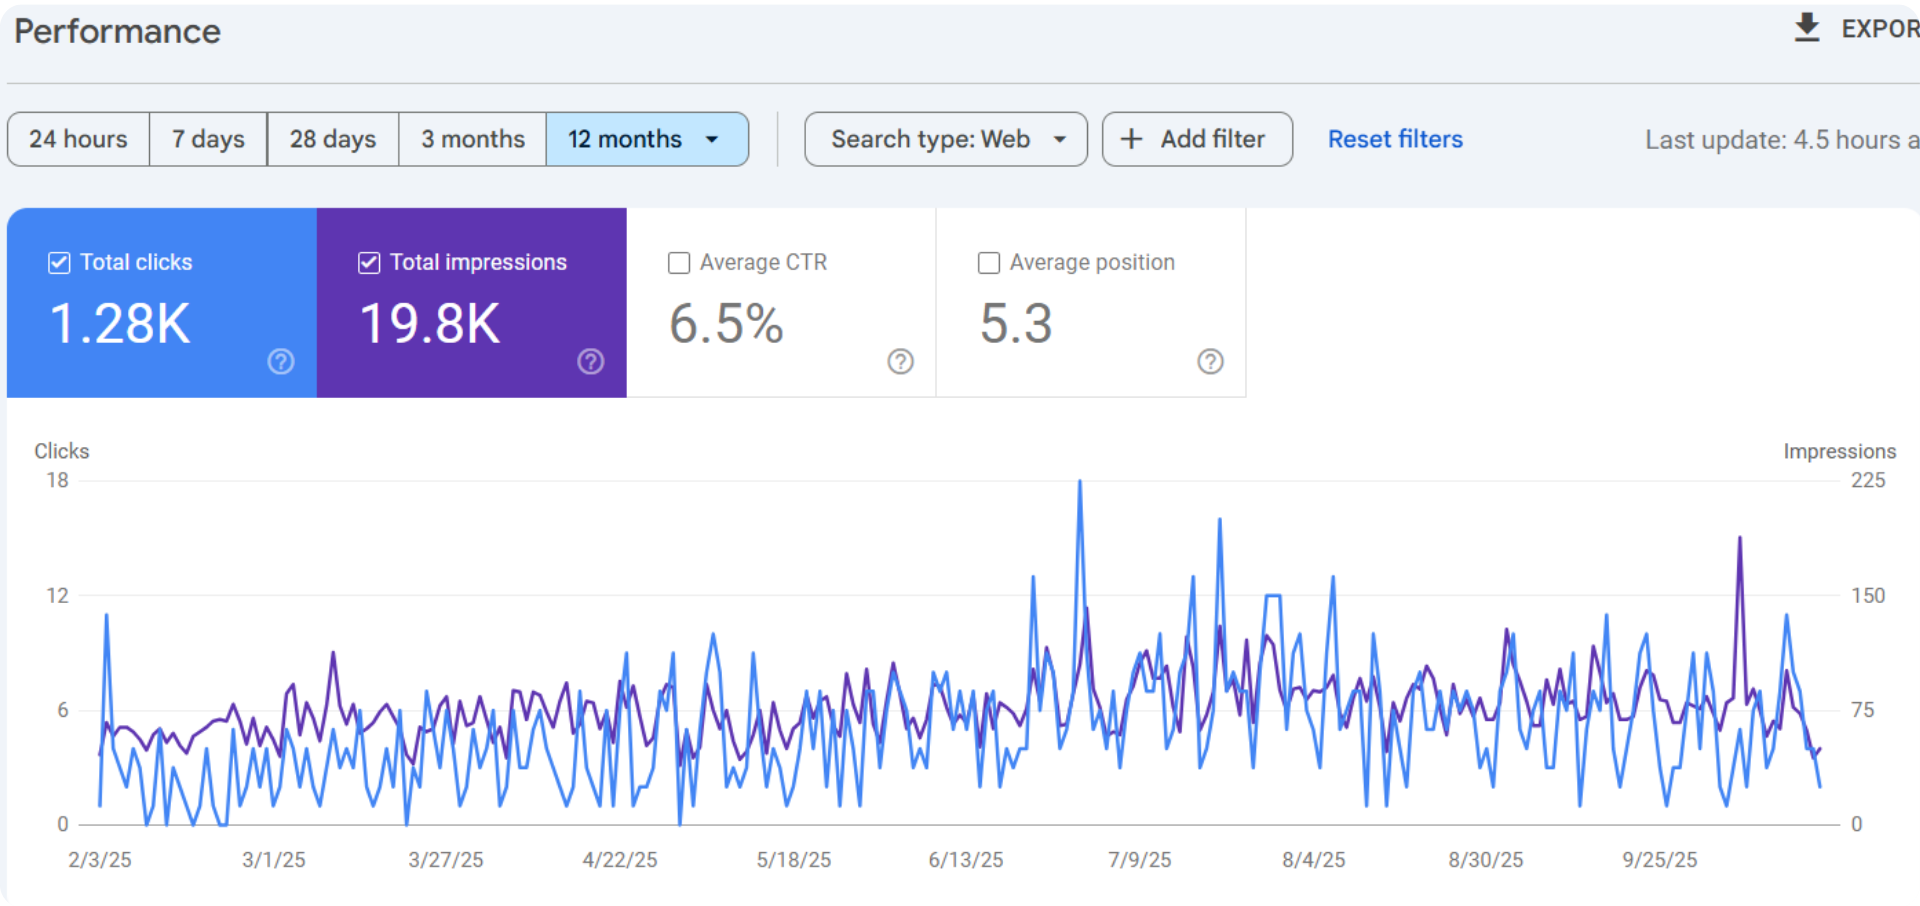The height and width of the screenshot is (906, 1920).
Task: Choose the 28 days date range
Action: point(333,139)
